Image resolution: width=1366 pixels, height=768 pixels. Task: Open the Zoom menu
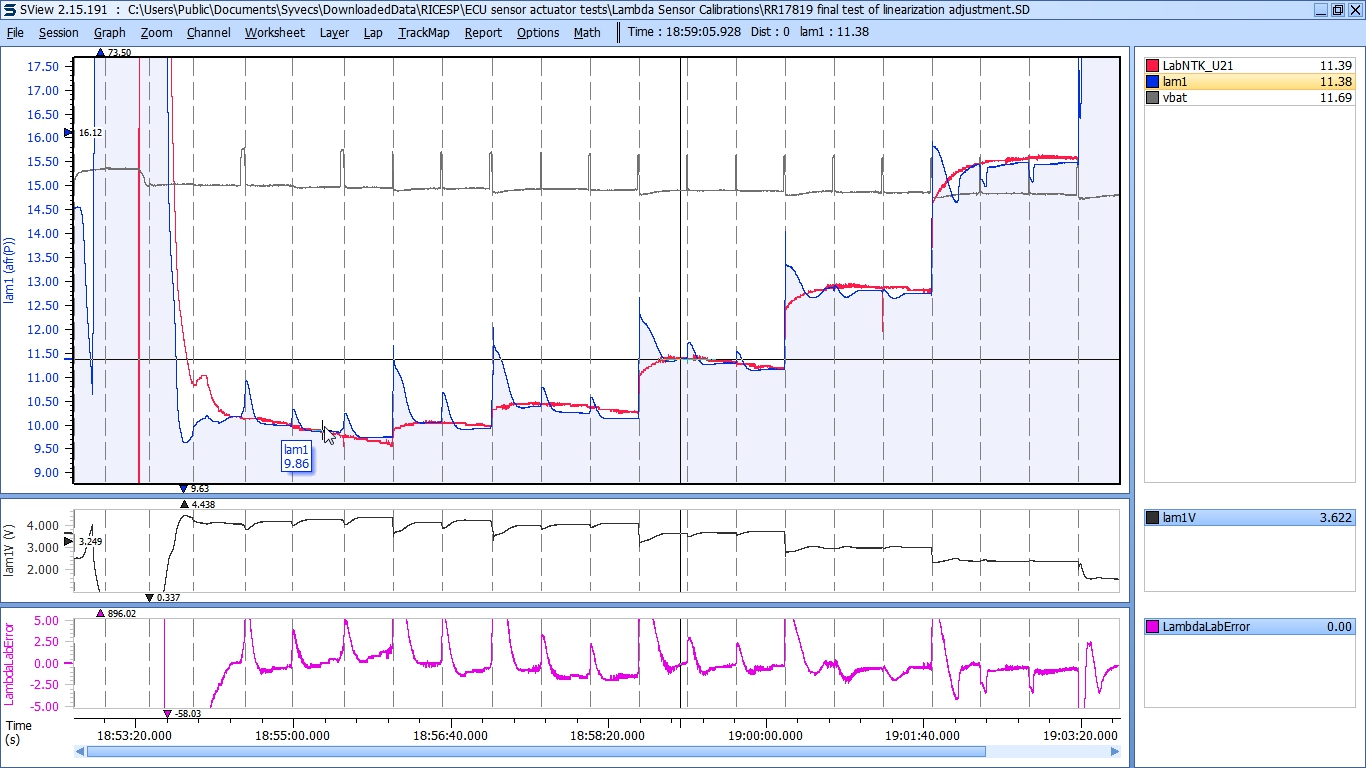(156, 32)
